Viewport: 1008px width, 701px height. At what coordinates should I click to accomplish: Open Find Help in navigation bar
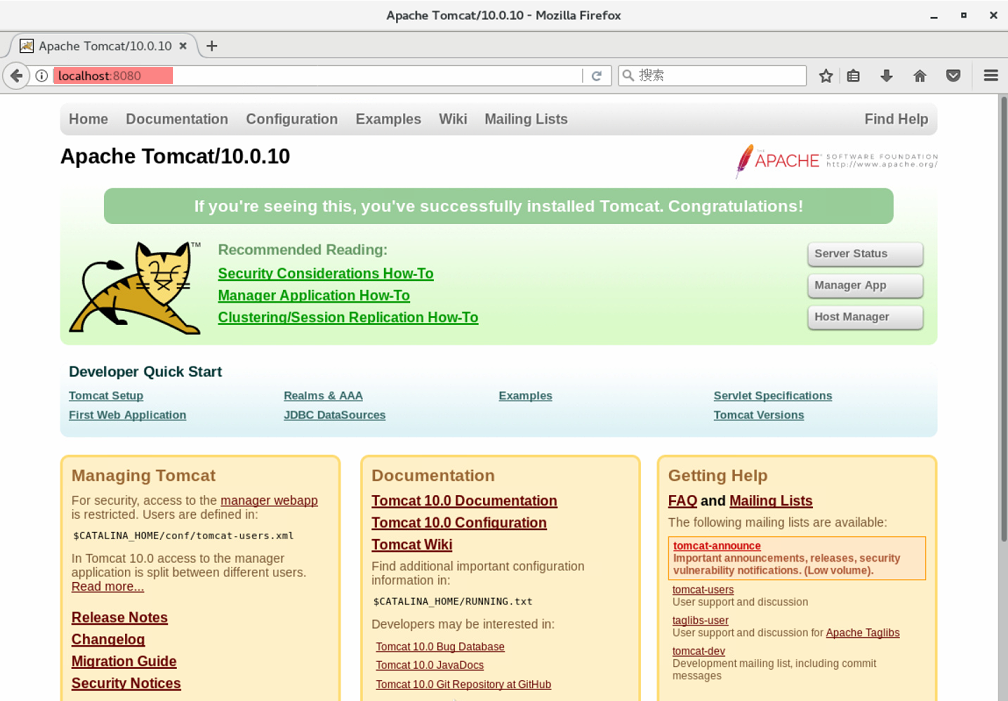(896, 119)
